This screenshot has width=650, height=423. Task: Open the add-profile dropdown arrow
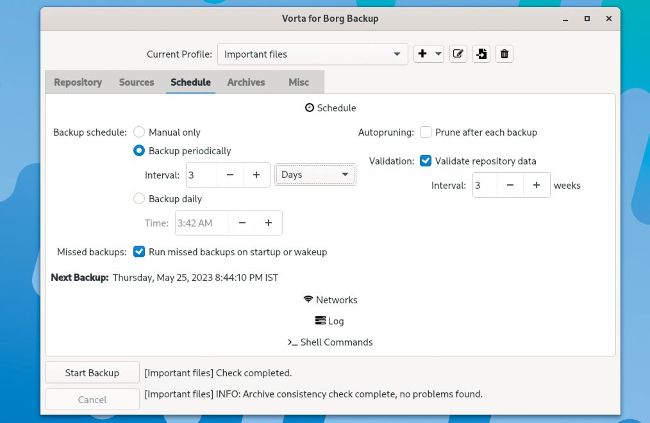pos(438,54)
